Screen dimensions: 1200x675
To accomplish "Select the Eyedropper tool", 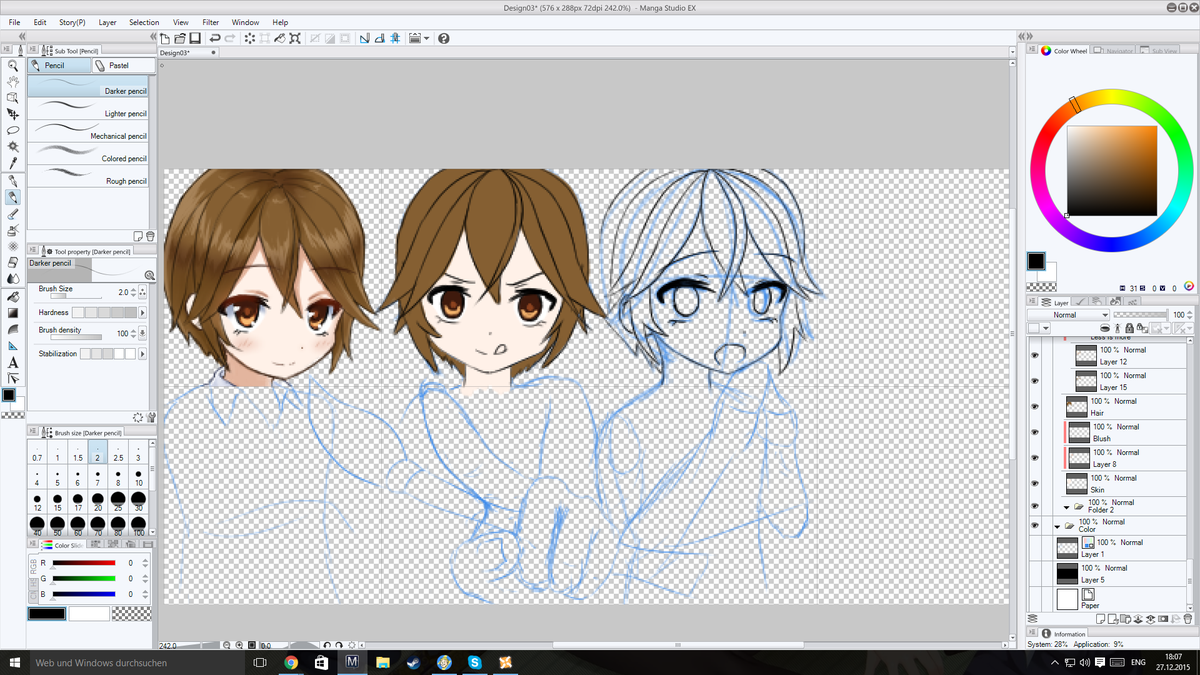I will (x=13, y=163).
